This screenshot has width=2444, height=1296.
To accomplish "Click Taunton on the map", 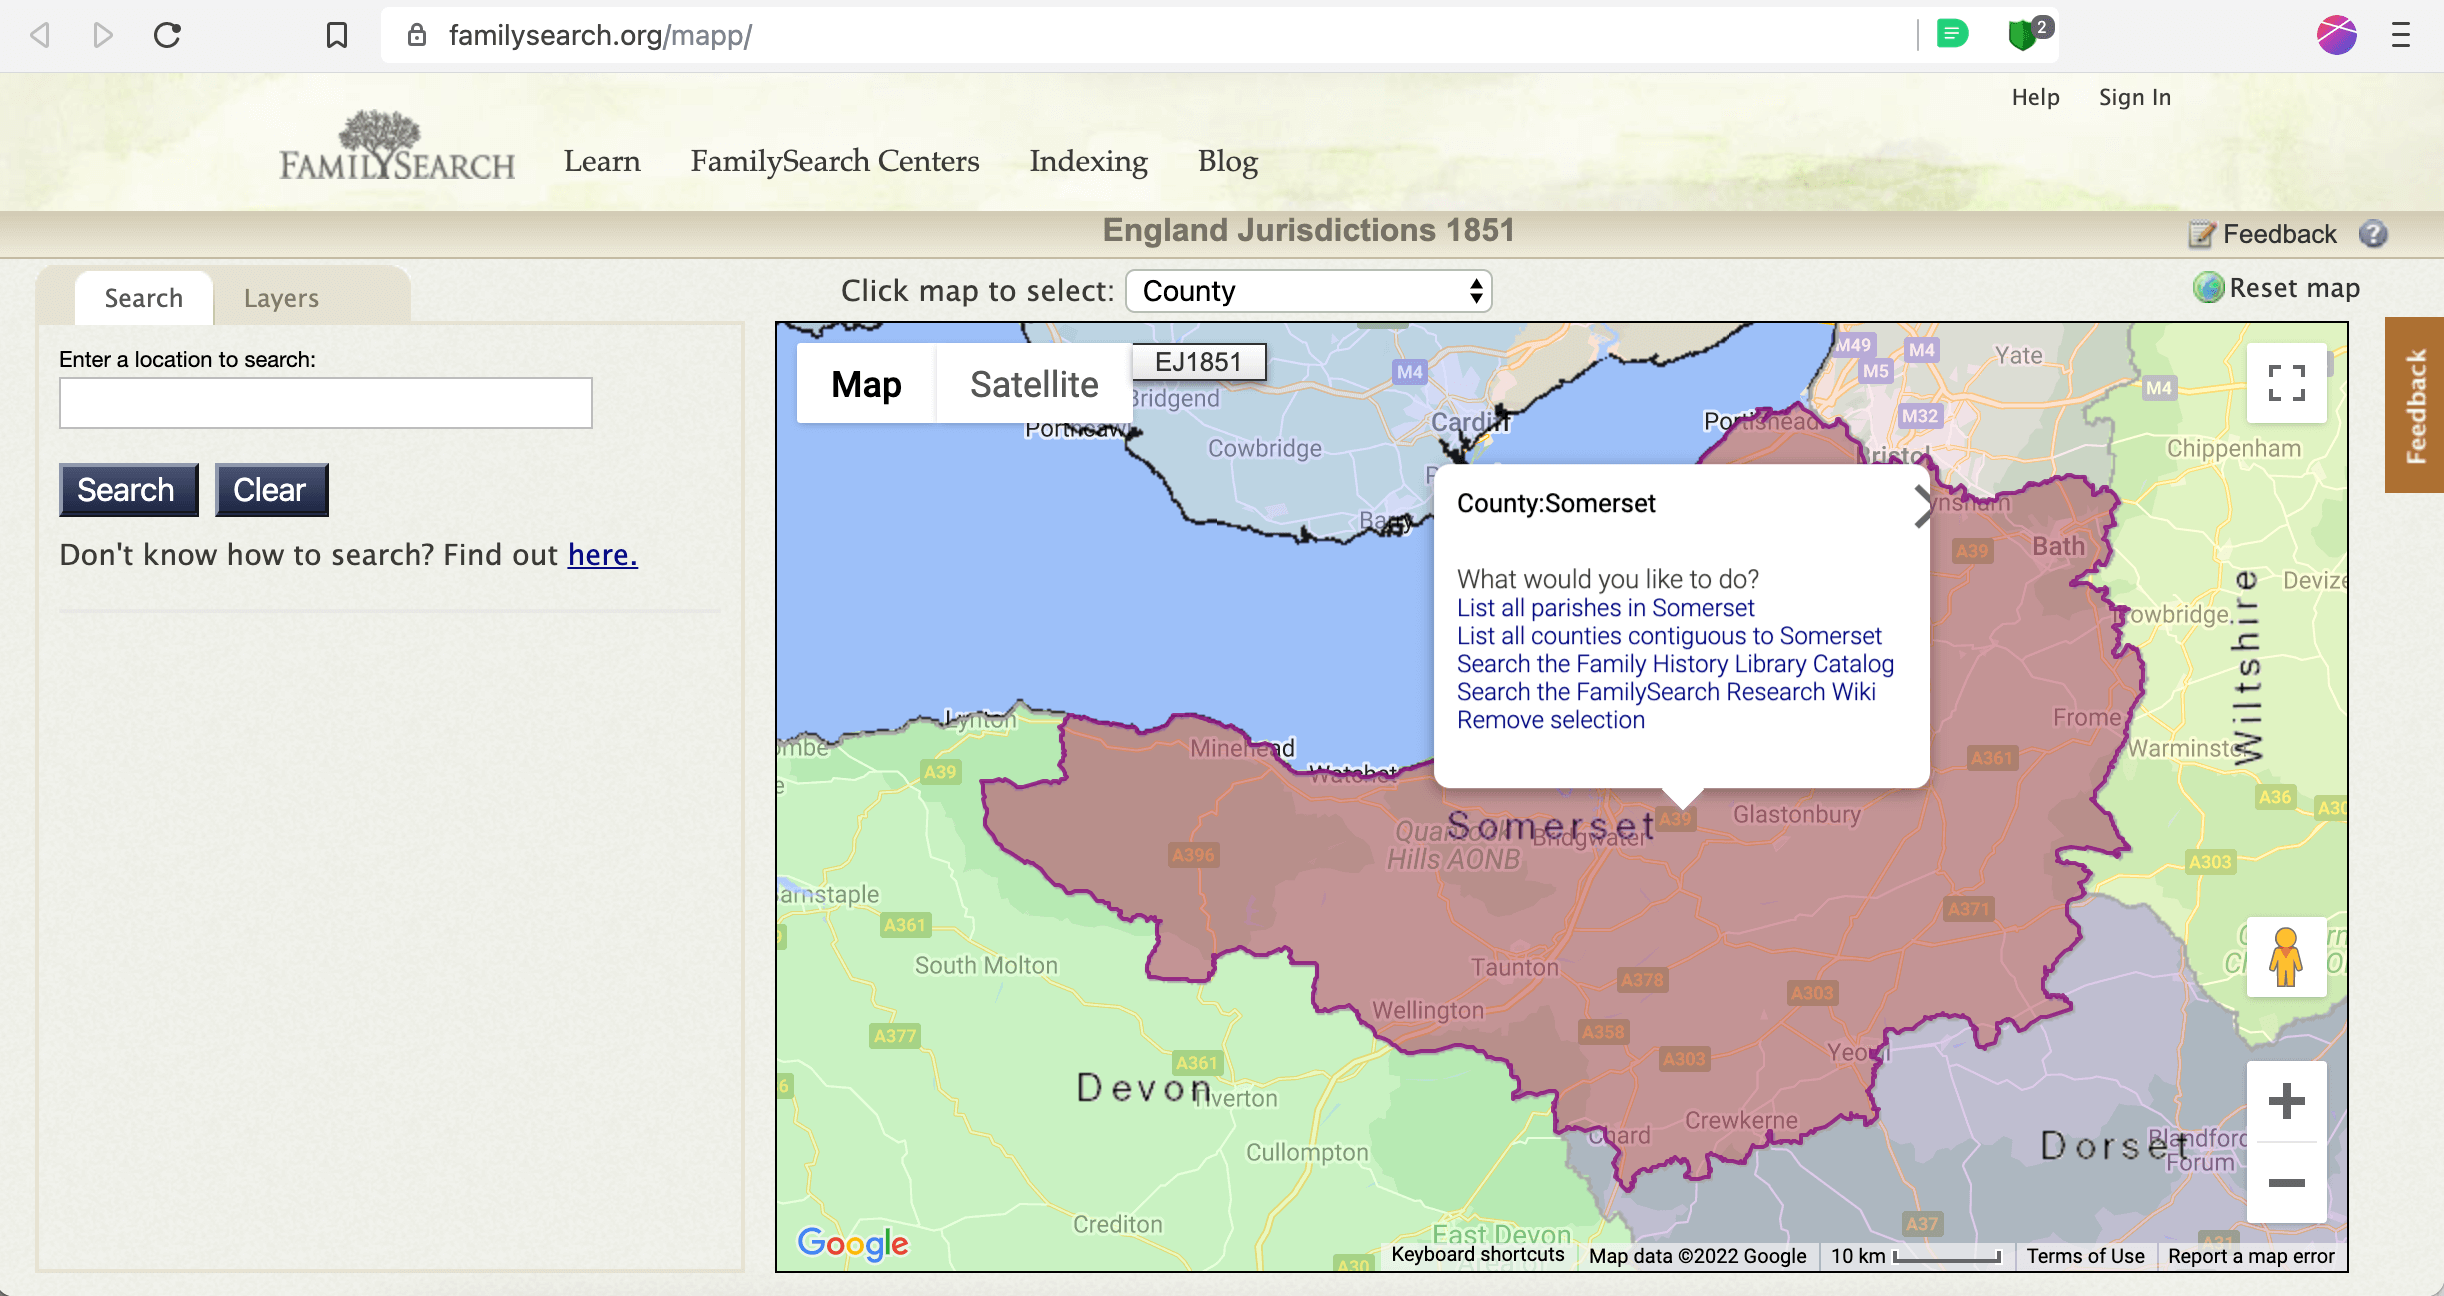I will [x=1514, y=967].
